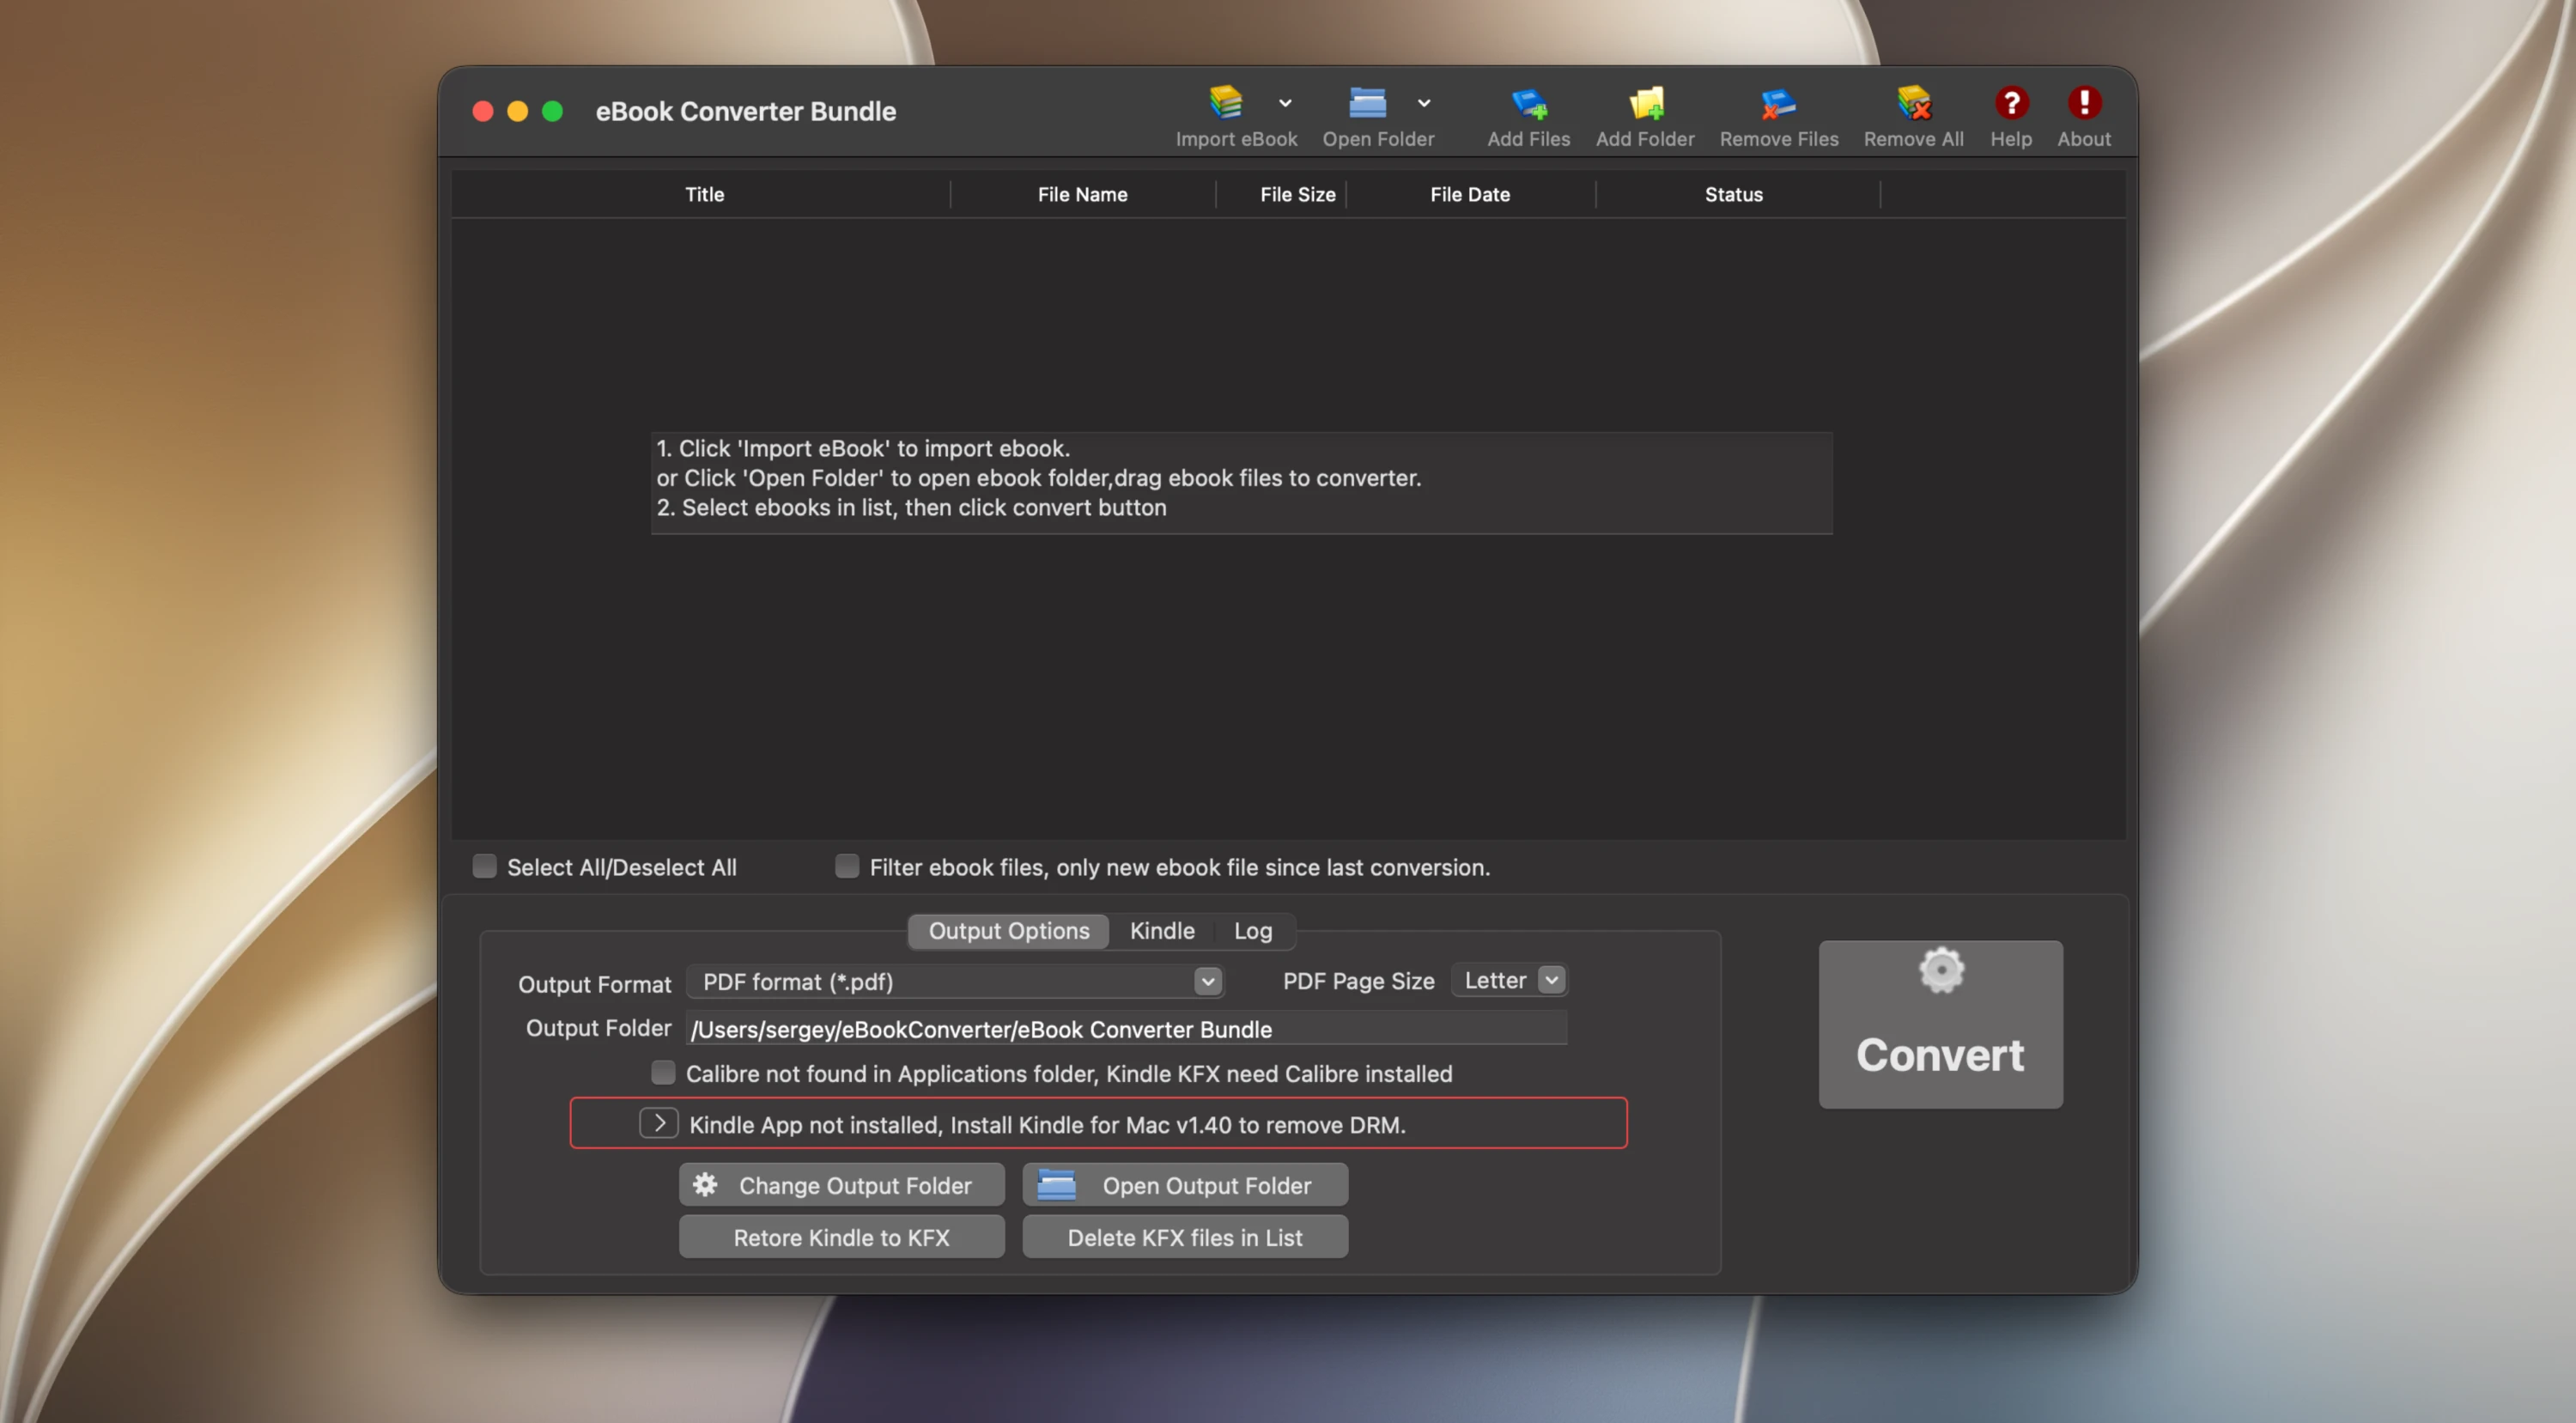Click the Output Folder path field
This screenshot has height=1423, width=2576.
point(1127,1029)
